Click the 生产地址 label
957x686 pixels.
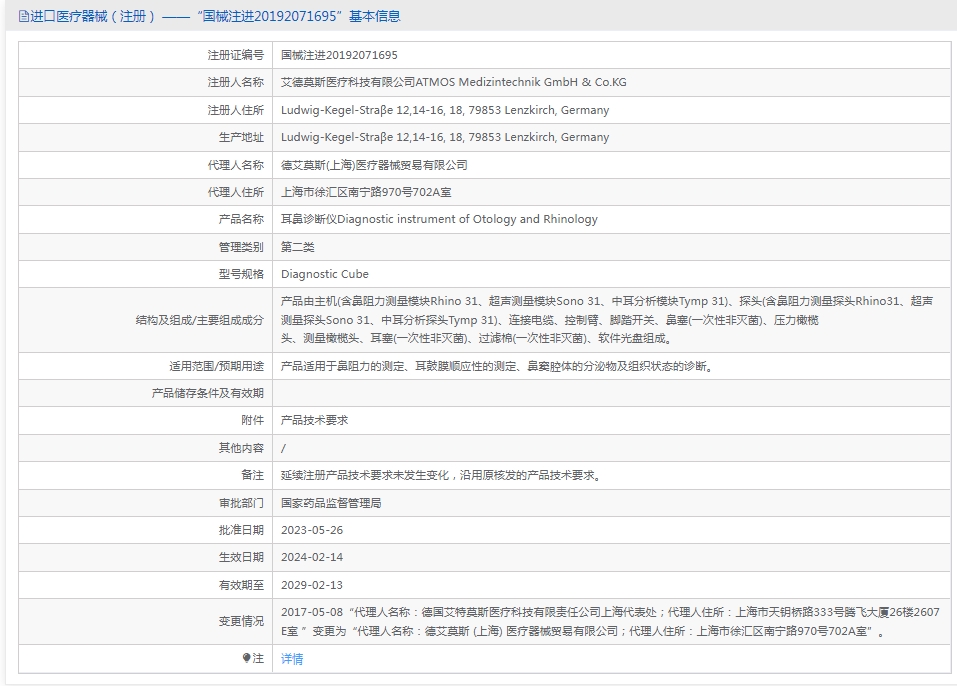pyautogui.click(x=241, y=137)
